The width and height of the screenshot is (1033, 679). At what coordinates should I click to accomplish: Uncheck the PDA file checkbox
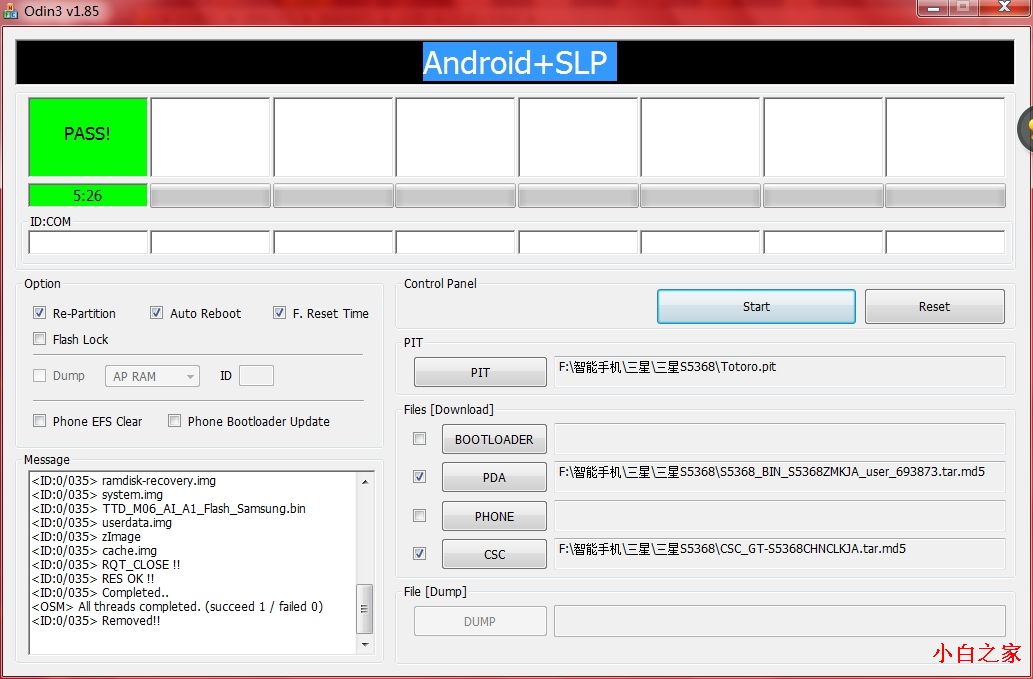419,477
